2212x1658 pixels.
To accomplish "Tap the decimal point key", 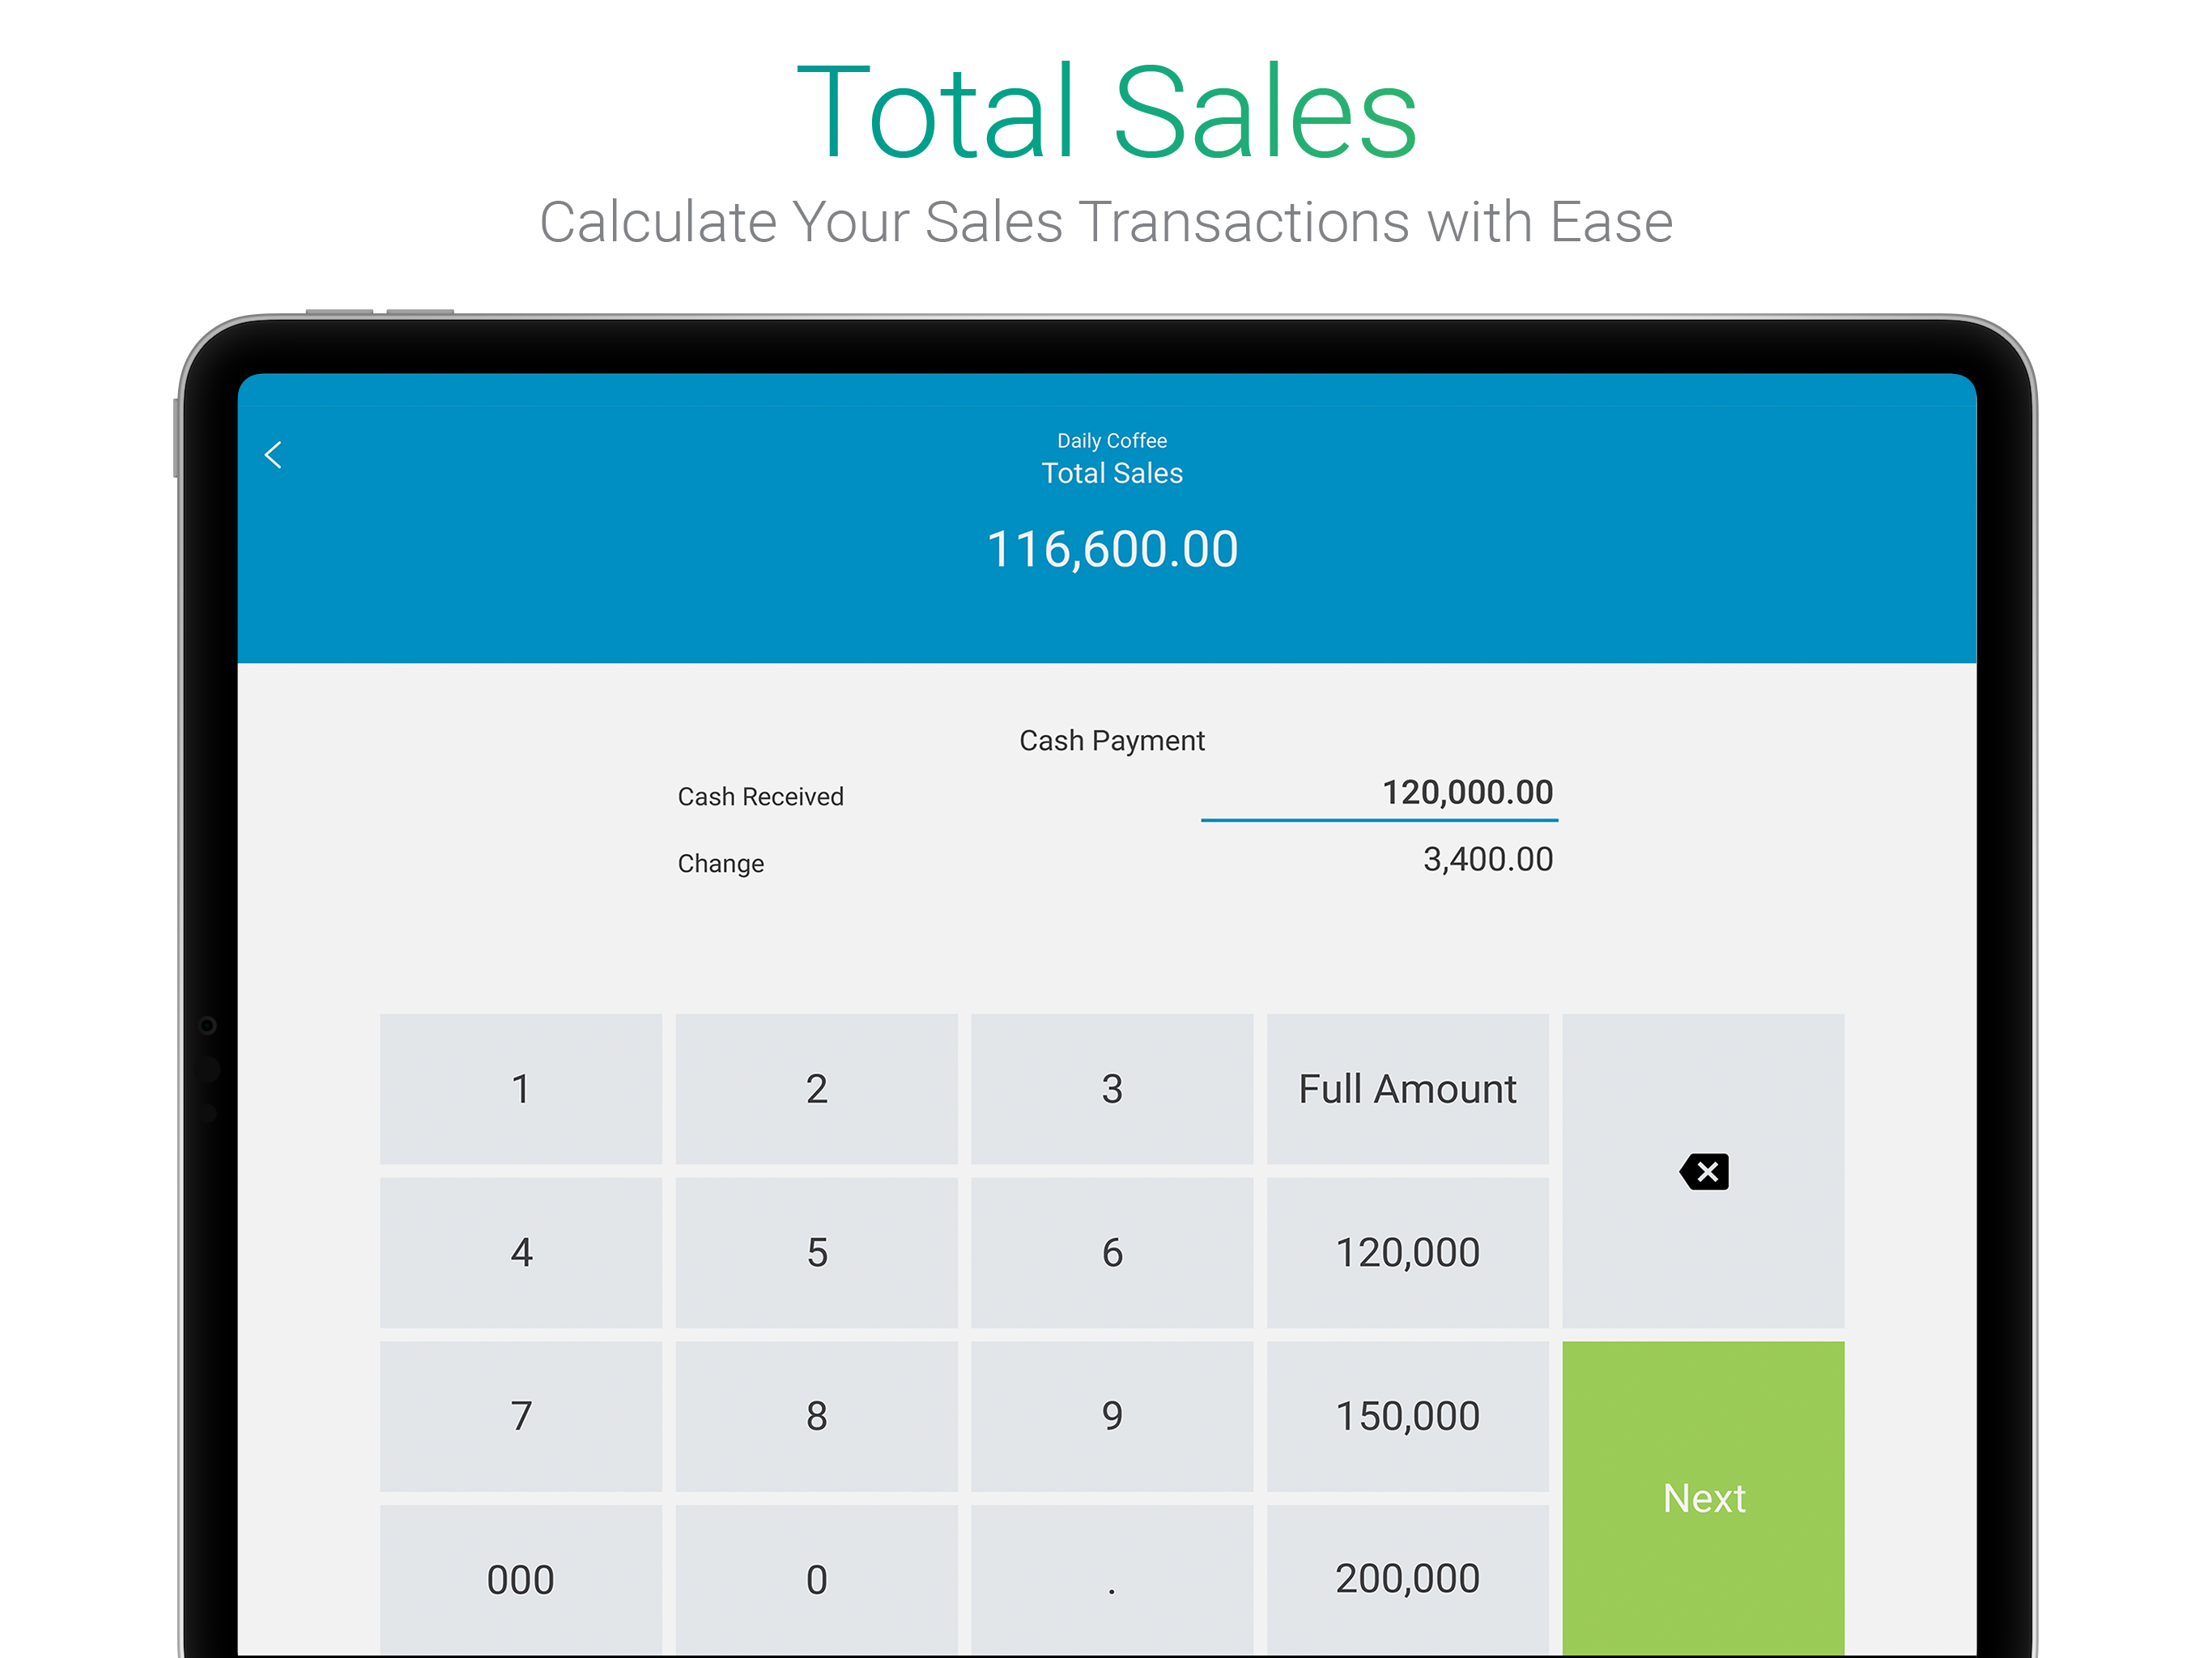I will (x=1112, y=1579).
